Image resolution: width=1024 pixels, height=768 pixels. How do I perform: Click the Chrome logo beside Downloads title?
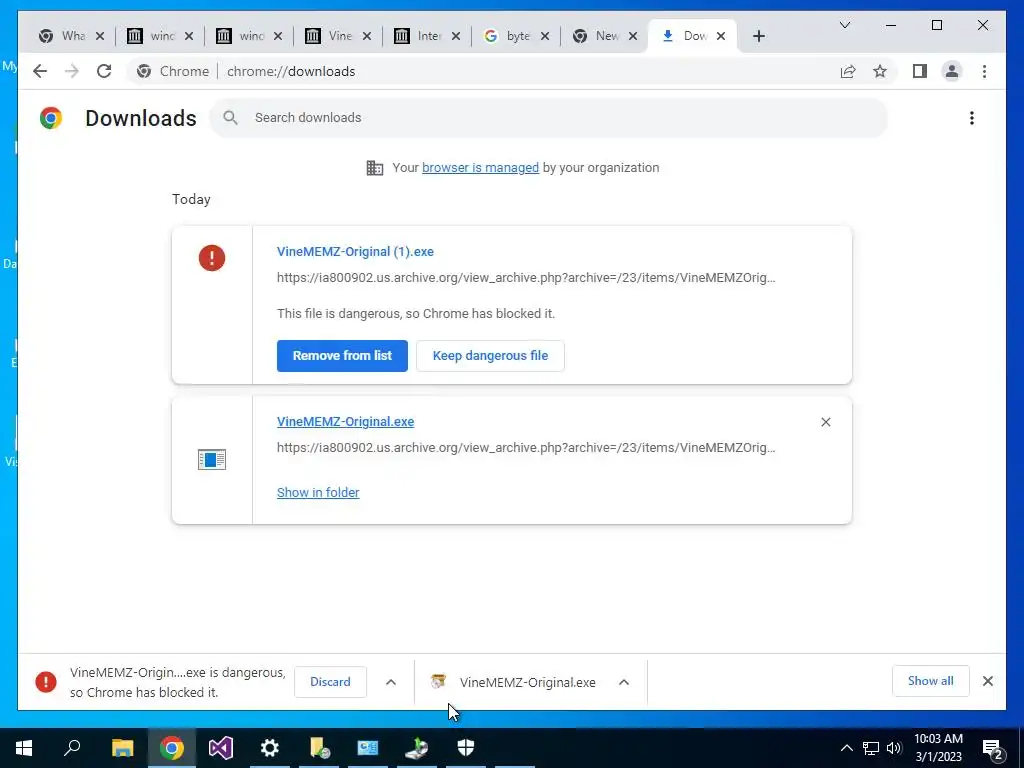click(51, 118)
